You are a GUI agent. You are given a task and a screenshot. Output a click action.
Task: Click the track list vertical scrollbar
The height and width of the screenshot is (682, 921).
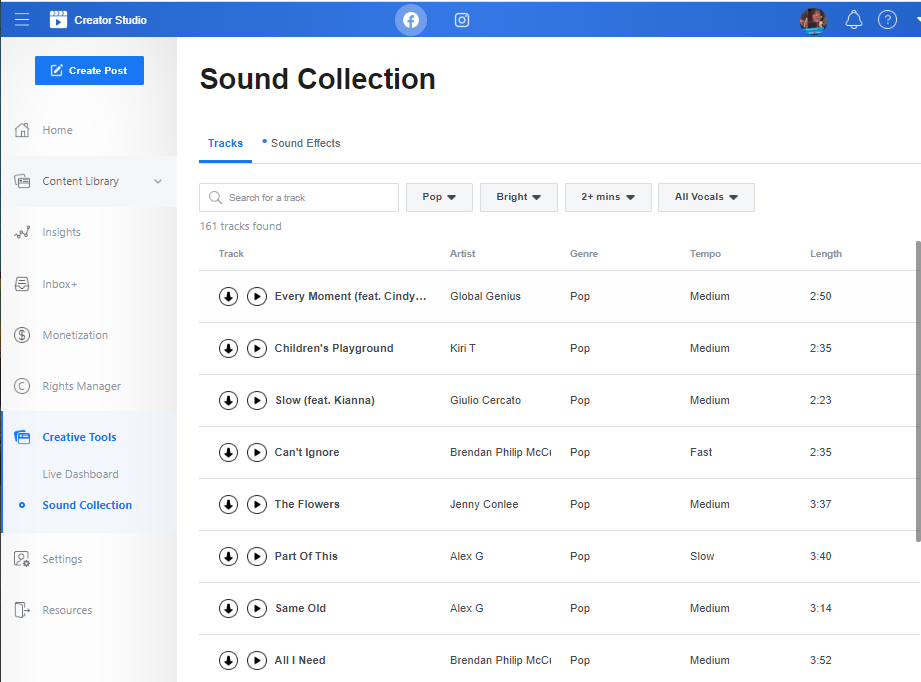[x=918, y=391]
